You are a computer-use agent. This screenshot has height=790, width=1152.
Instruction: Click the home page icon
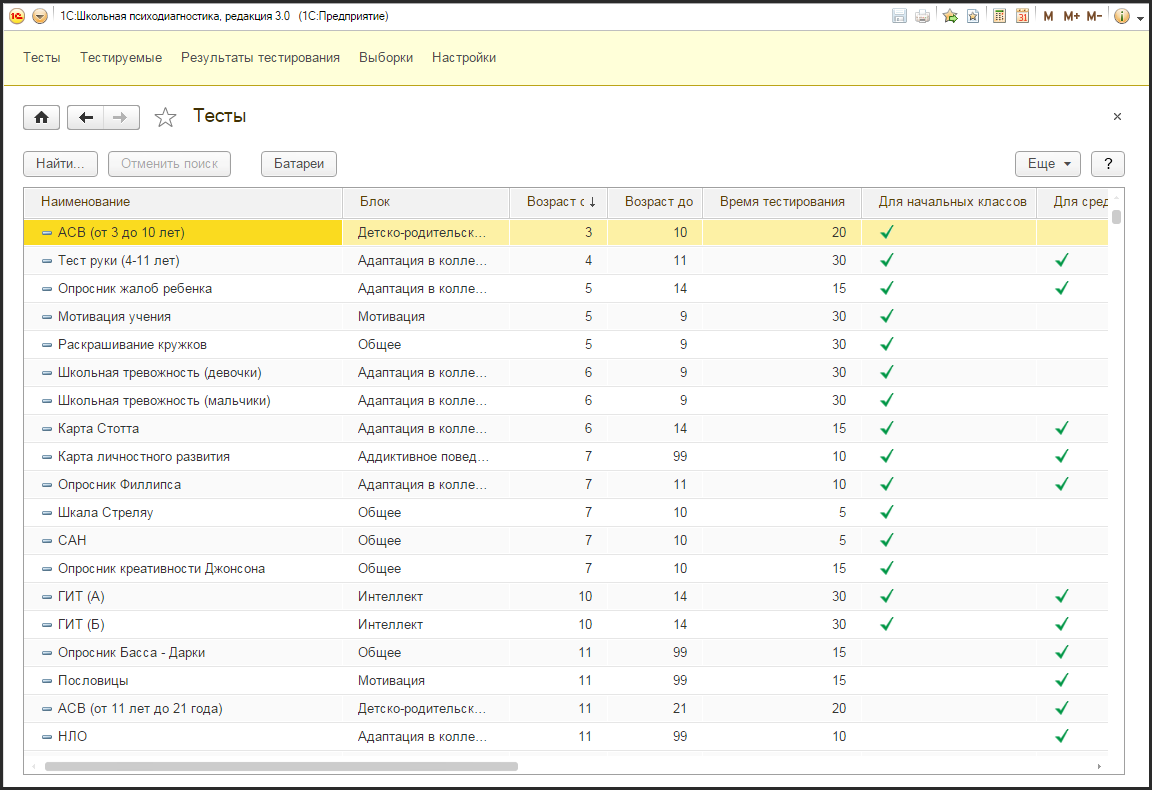tap(41, 118)
